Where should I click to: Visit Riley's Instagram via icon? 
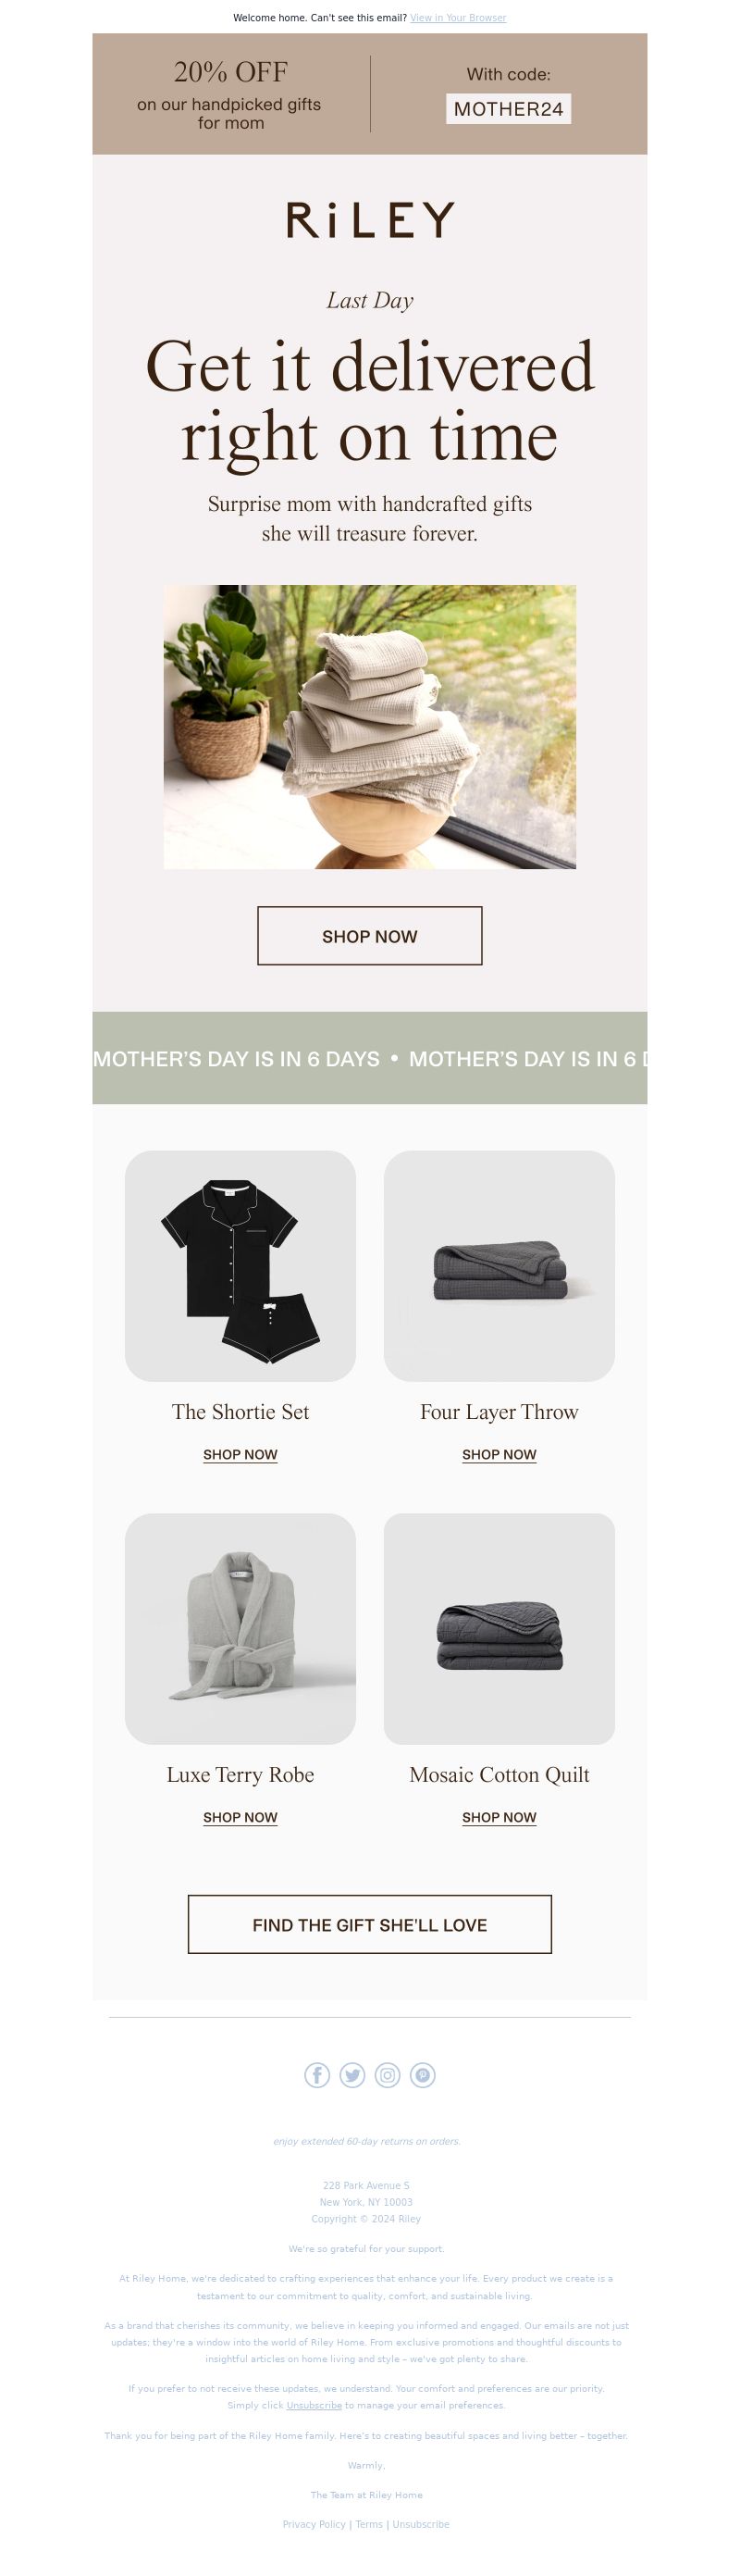click(x=387, y=2075)
